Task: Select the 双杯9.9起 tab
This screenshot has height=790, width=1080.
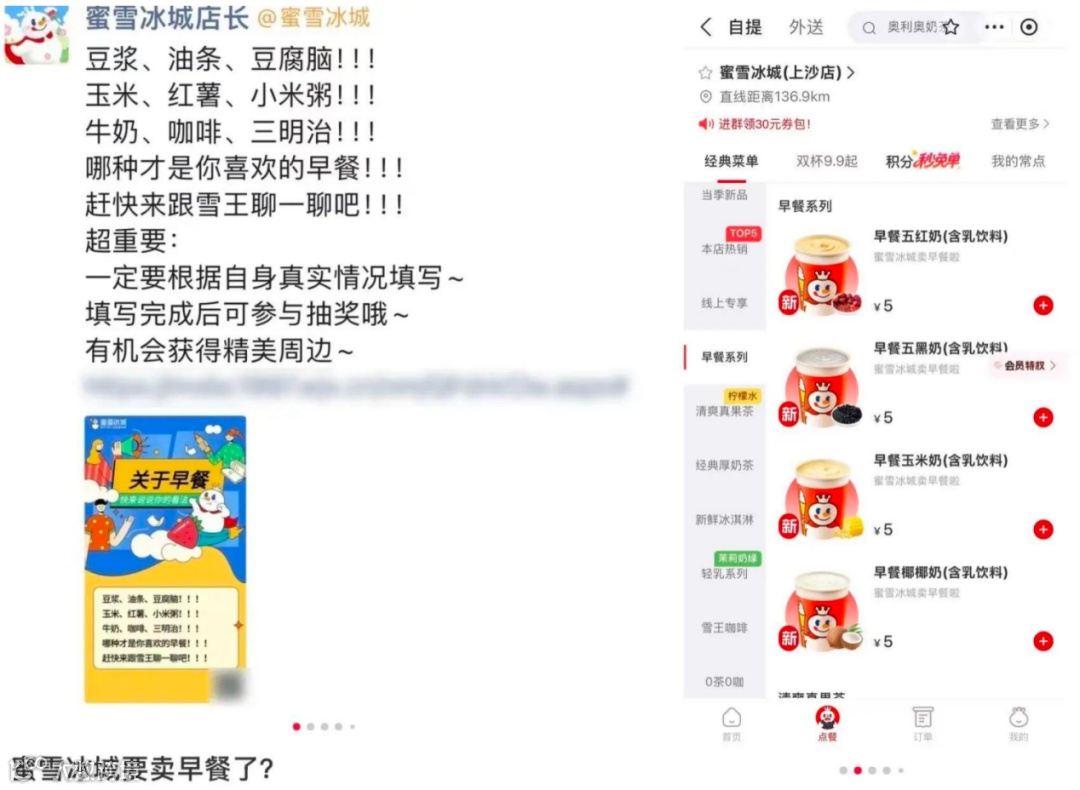Action: (x=827, y=161)
